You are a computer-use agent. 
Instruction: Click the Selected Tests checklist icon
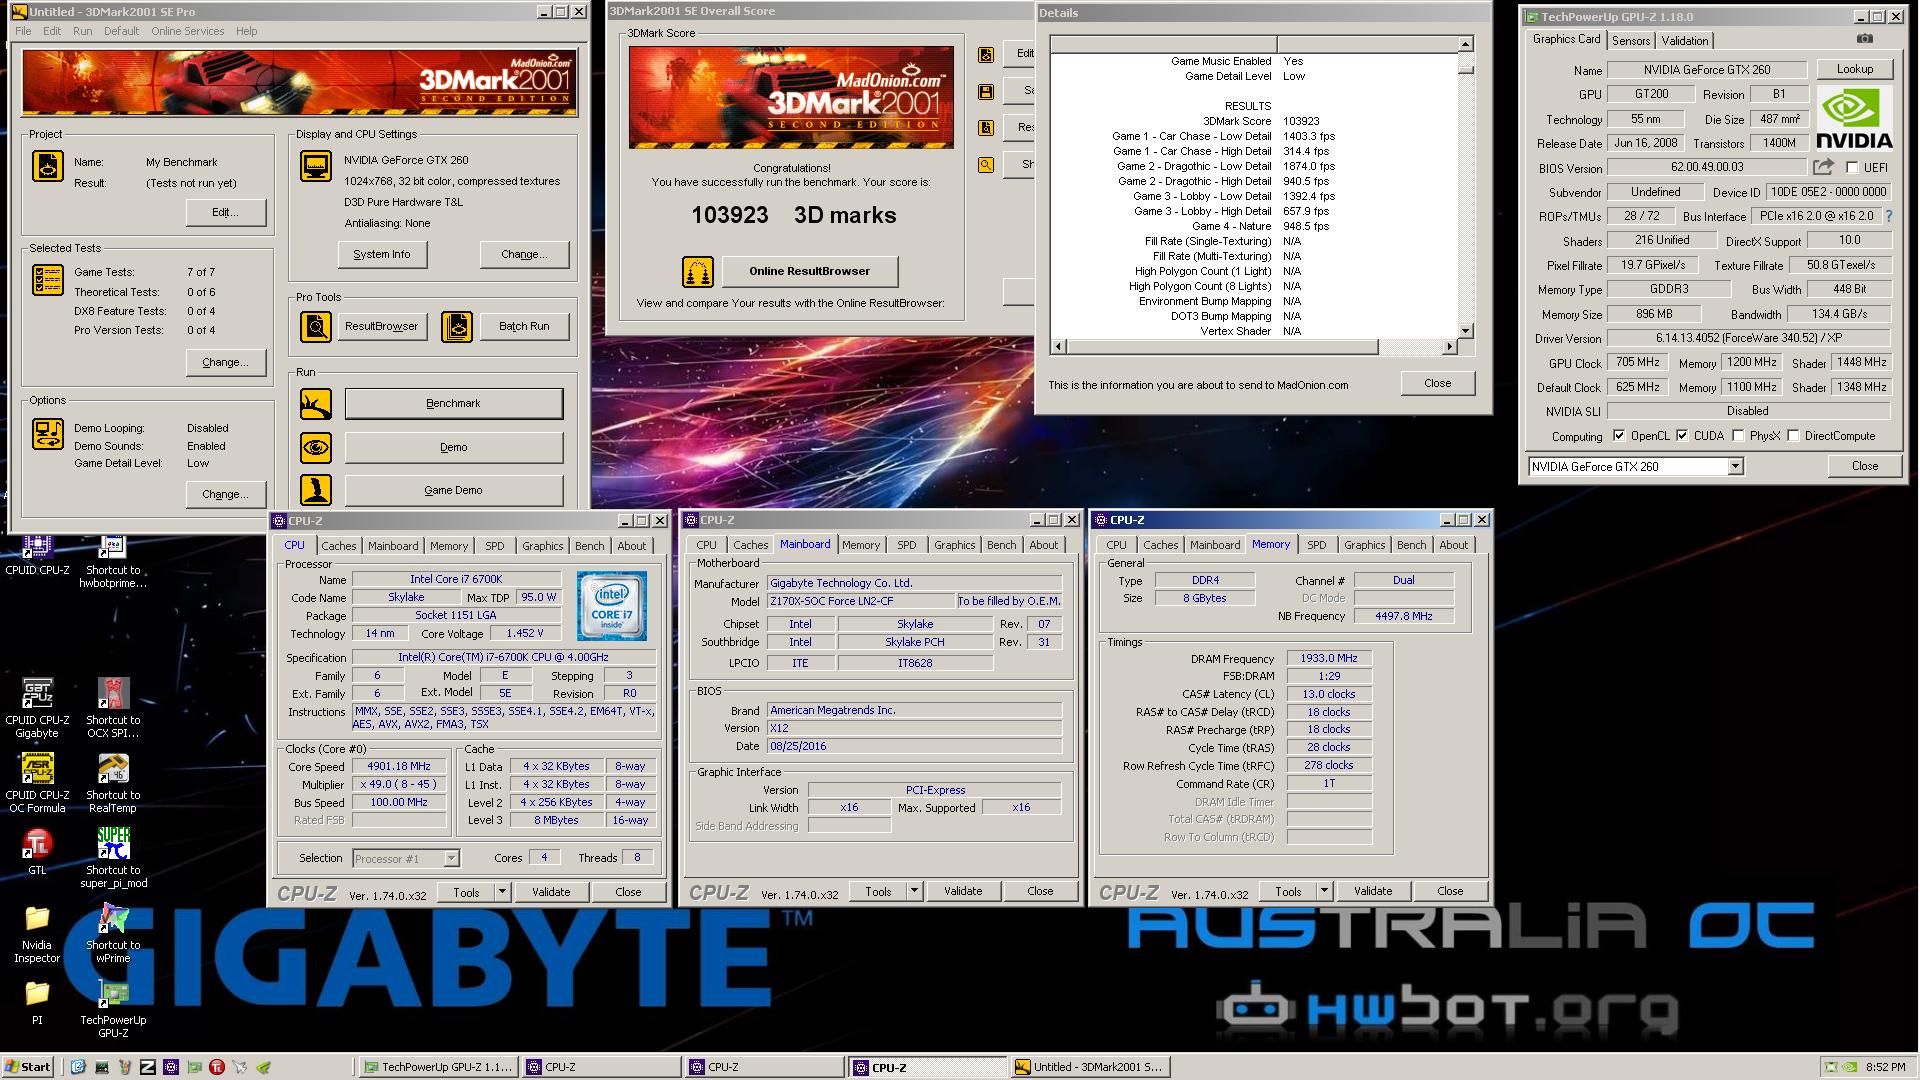pyautogui.click(x=47, y=280)
